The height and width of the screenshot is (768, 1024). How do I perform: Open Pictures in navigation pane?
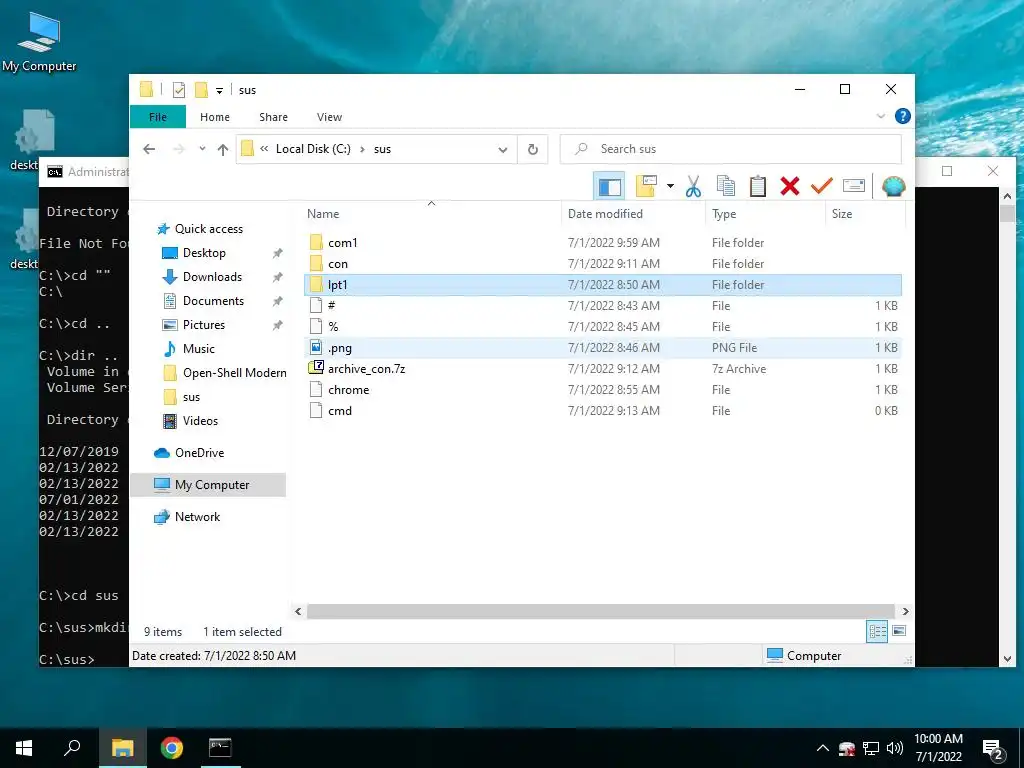(203, 325)
